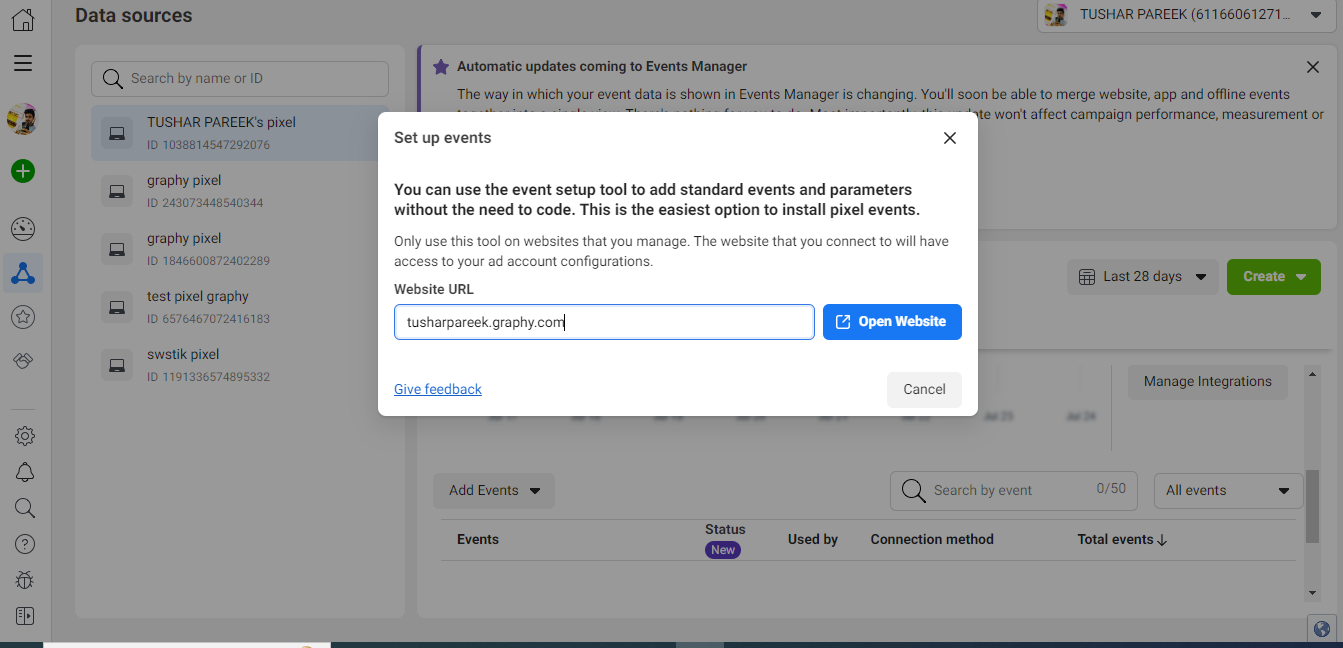This screenshot has height=648, width=1343.
Task: Close the Set up events dialog
Action: (x=949, y=138)
